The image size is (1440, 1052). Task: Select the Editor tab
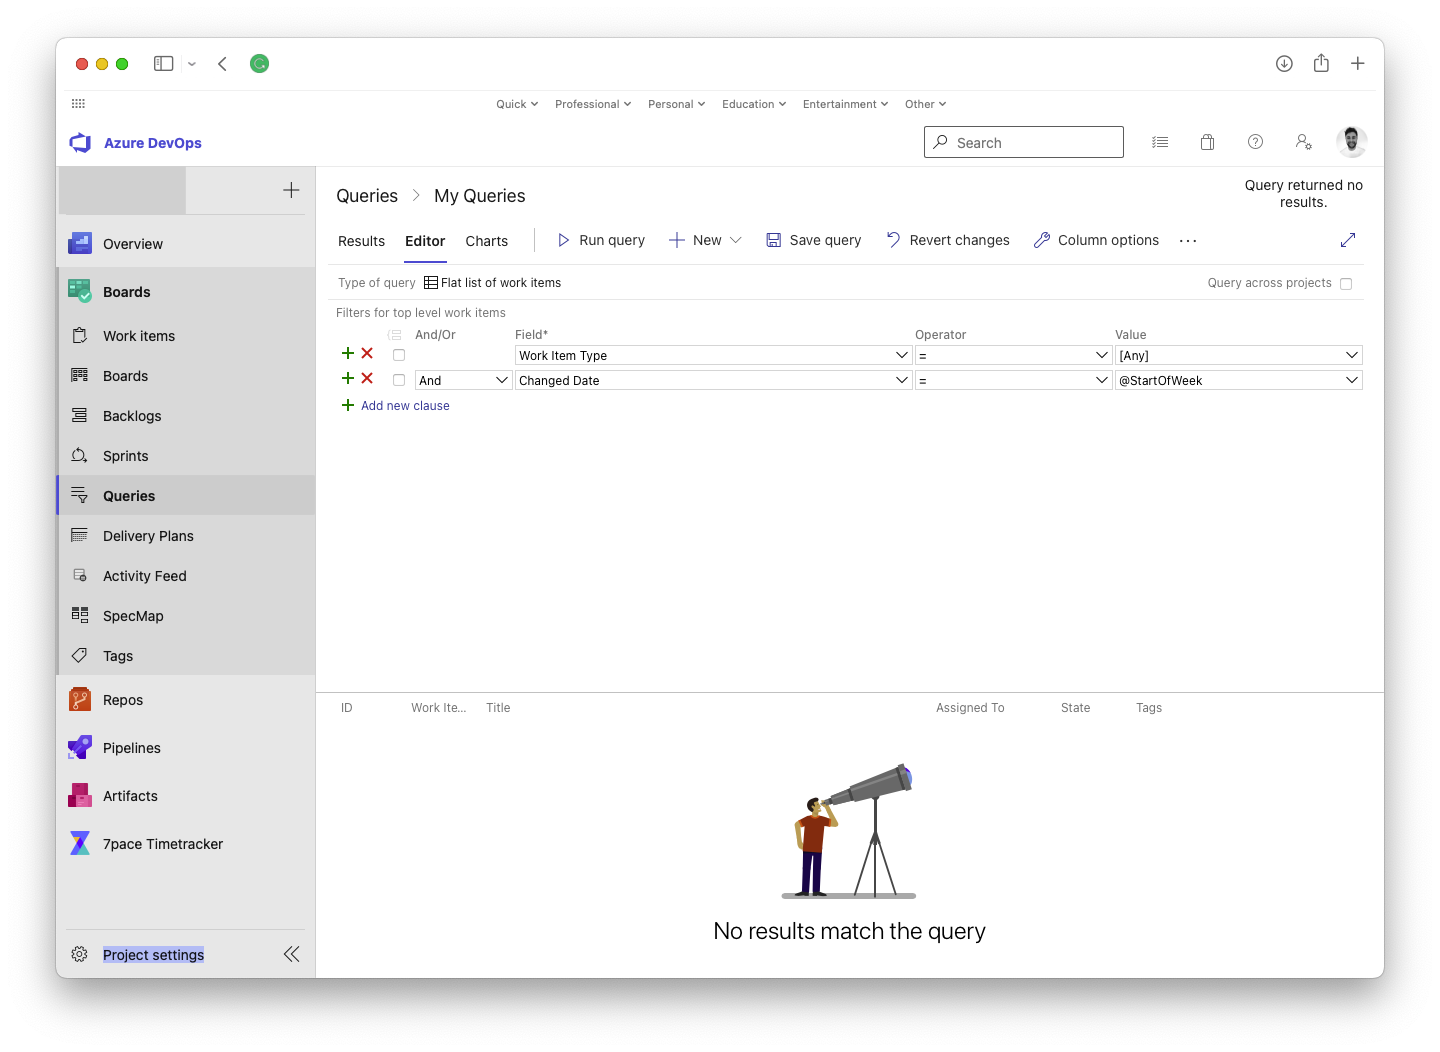425,241
